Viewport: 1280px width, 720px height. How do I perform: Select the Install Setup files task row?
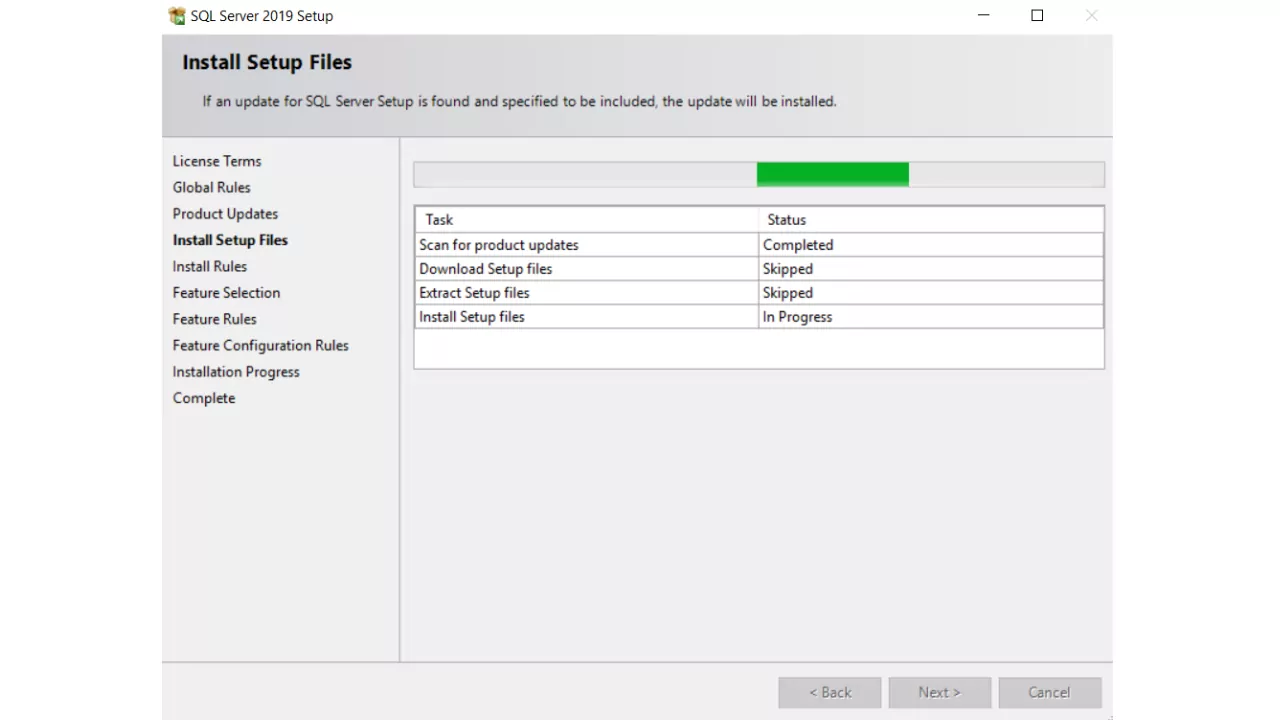click(759, 317)
